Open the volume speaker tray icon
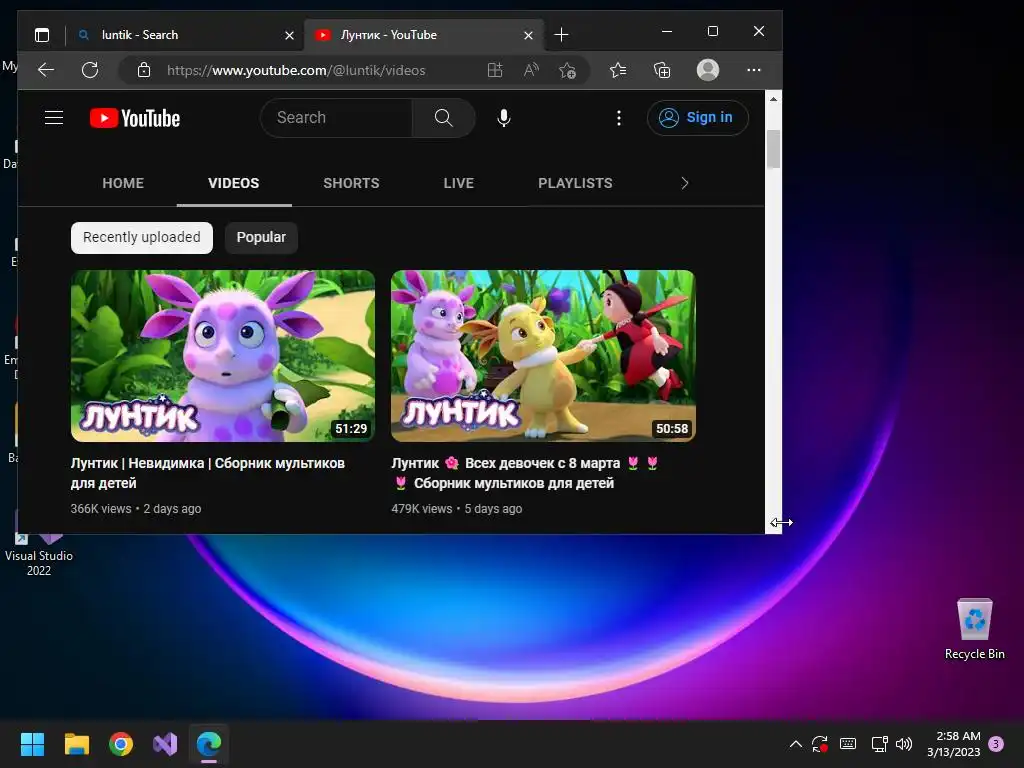 [x=904, y=744]
